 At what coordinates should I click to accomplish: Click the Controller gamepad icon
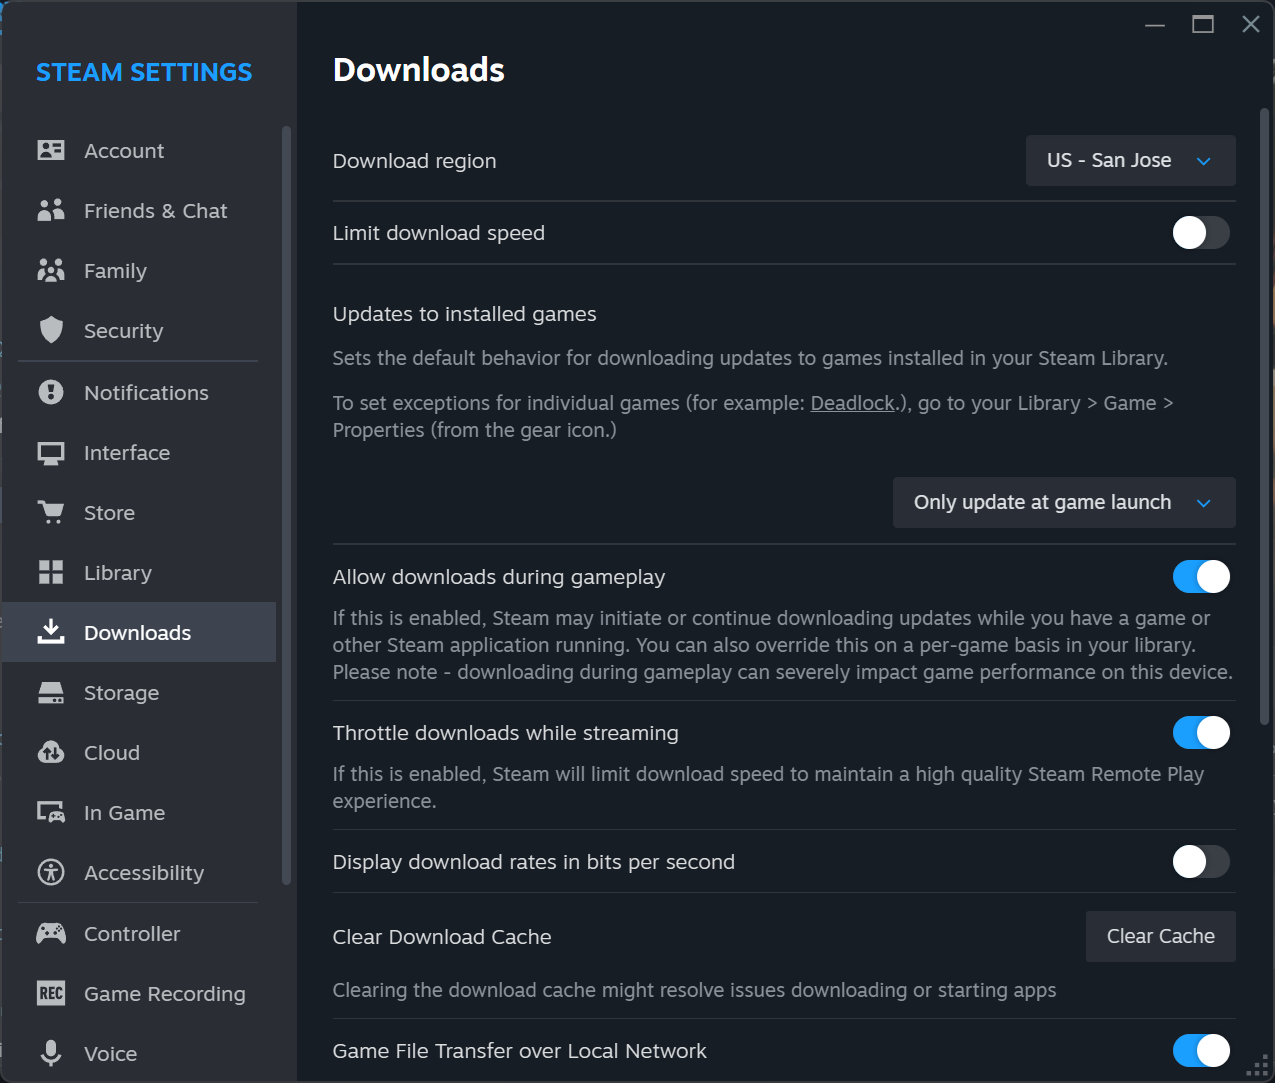pyautogui.click(x=51, y=934)
